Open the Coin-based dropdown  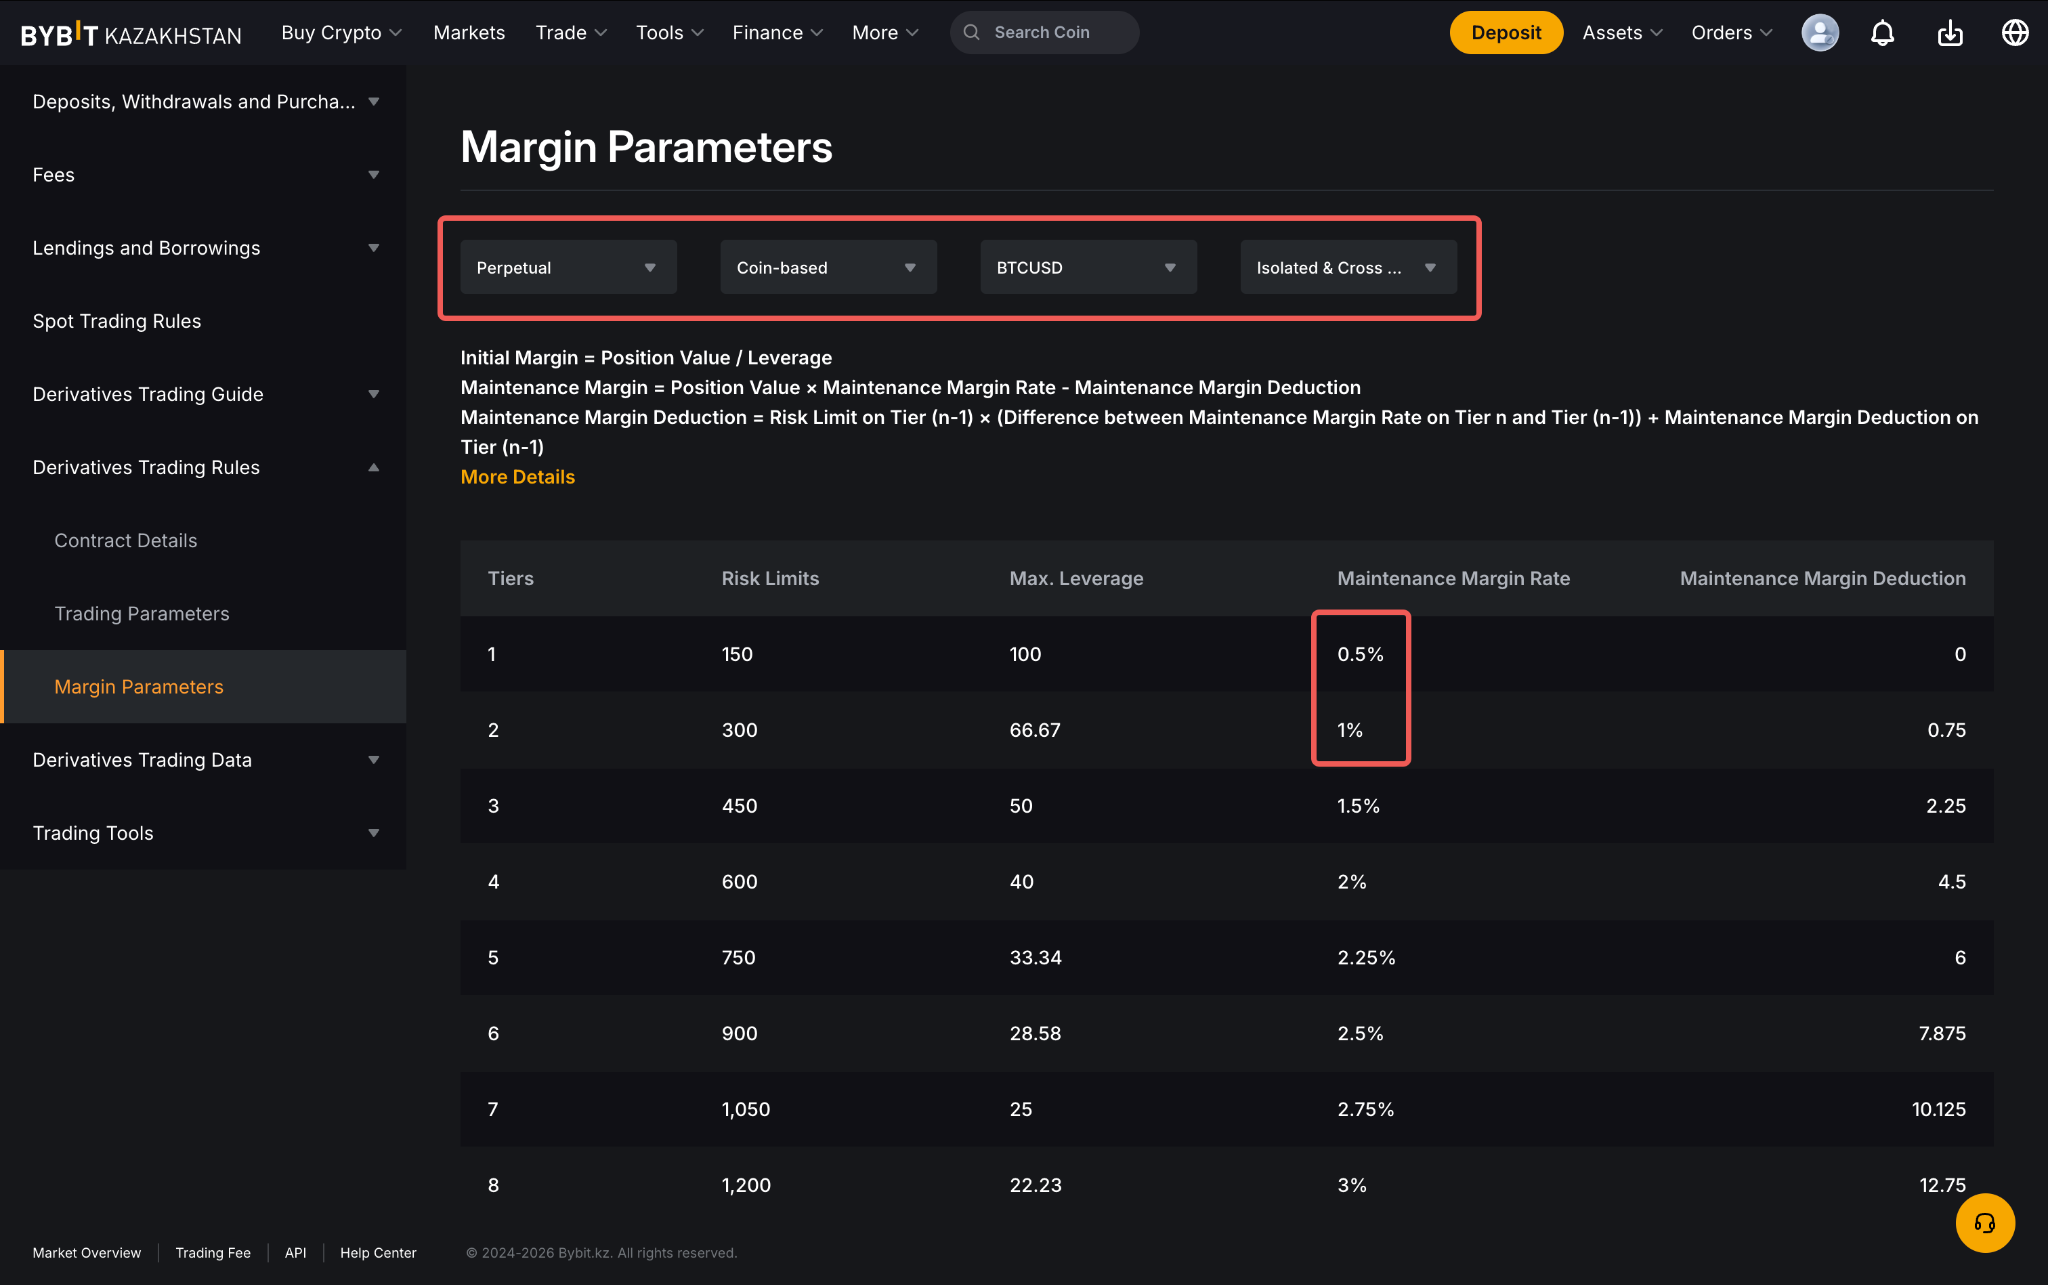[x=828, y=267]
